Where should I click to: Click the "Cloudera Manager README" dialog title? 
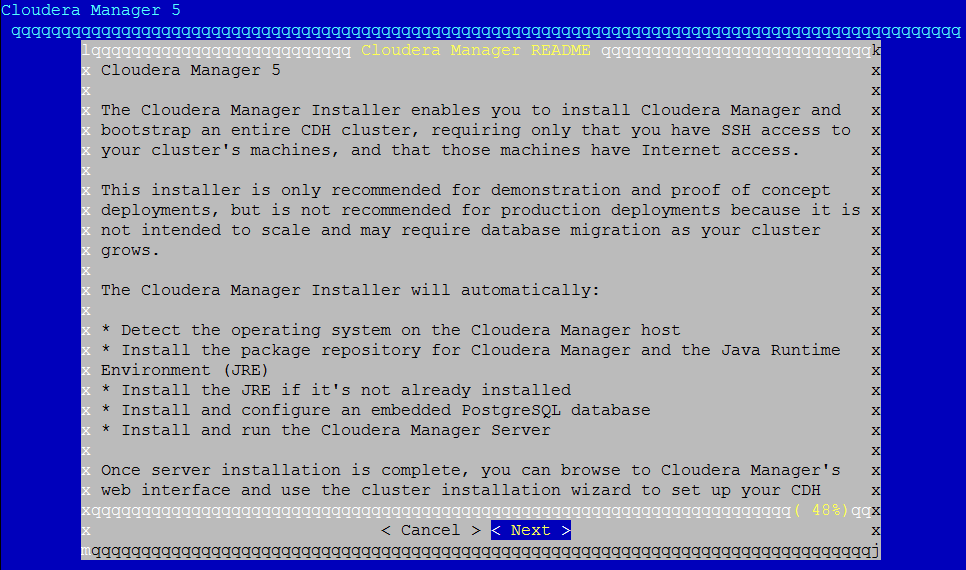point(475,50)
